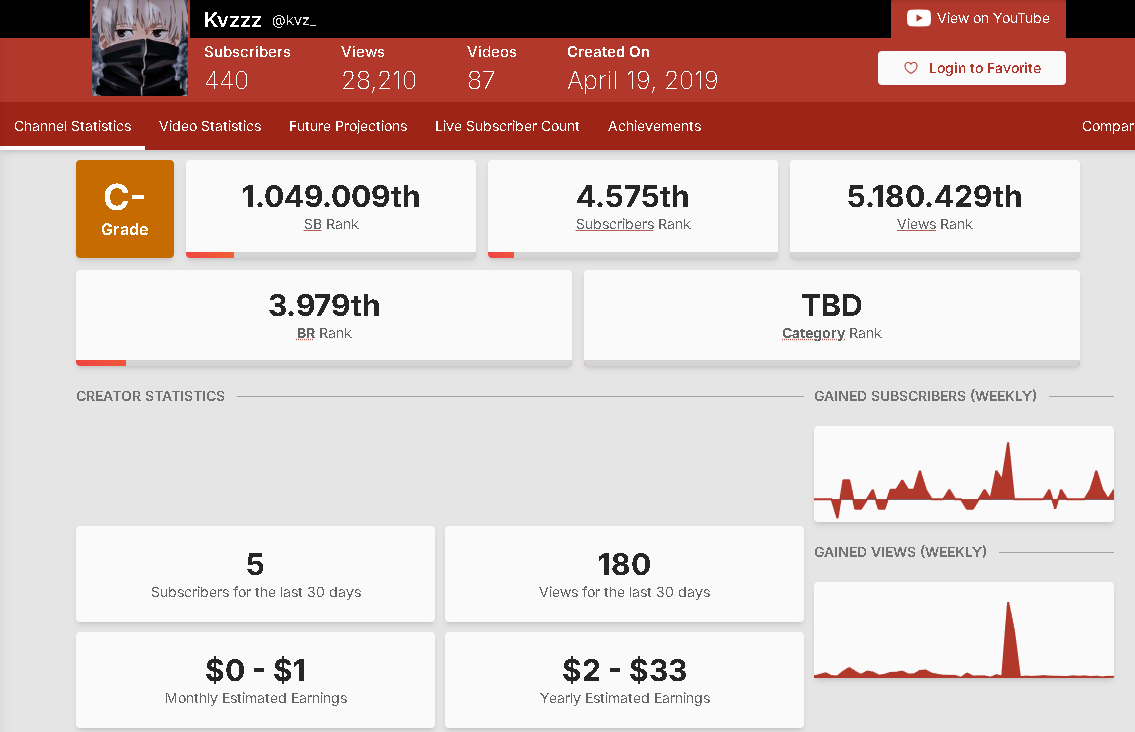Image resolution: width=1135 pixels, height=732 pixels.
Task: Click the Gained Subscribers weekly chart
Action: [x=963, y=474]
